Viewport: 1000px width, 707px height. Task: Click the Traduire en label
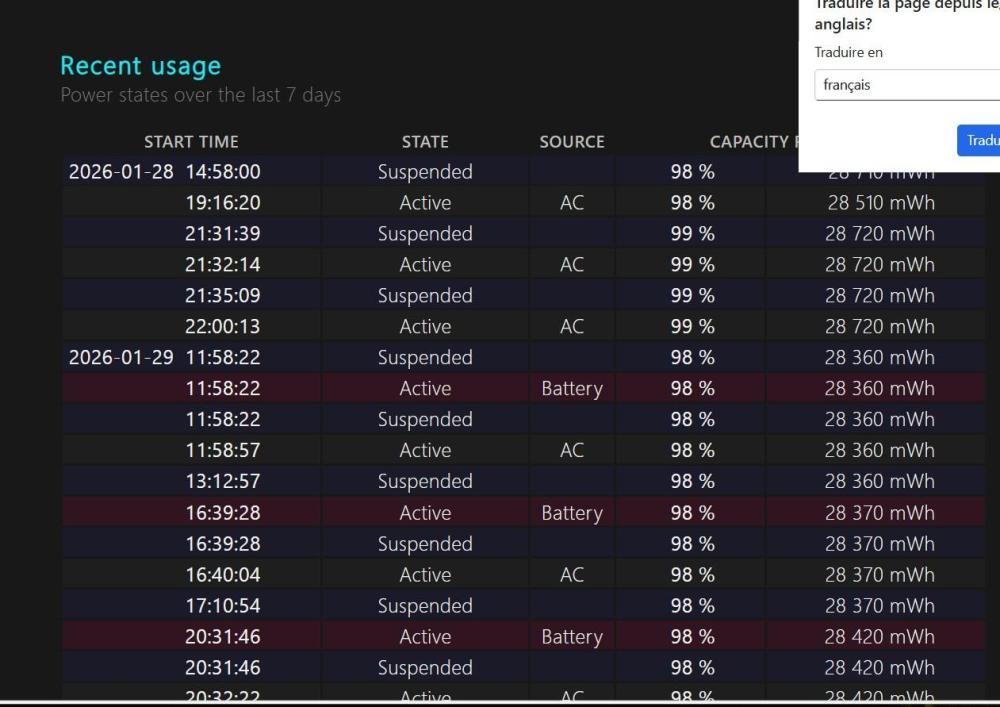point(849,53)
